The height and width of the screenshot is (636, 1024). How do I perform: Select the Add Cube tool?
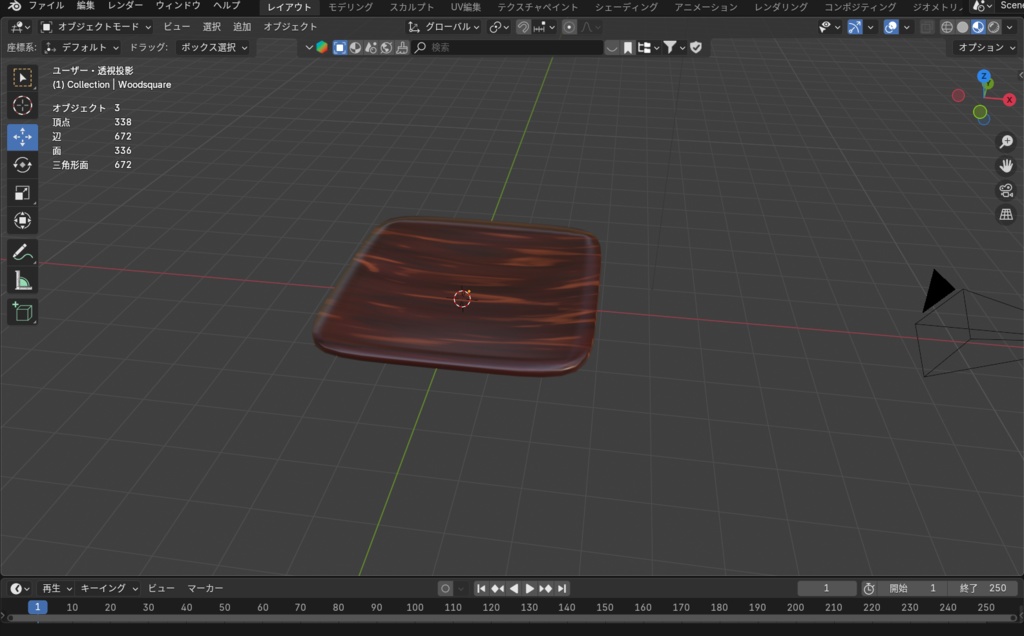(x=22, y=312)
